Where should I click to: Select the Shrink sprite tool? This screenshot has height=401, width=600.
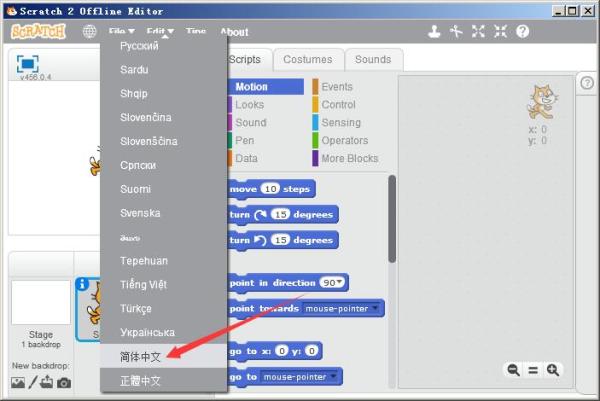[500, 31]
